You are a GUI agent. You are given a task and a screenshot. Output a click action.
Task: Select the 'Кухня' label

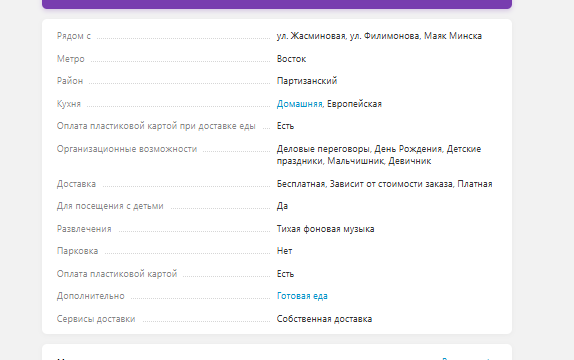69,104
